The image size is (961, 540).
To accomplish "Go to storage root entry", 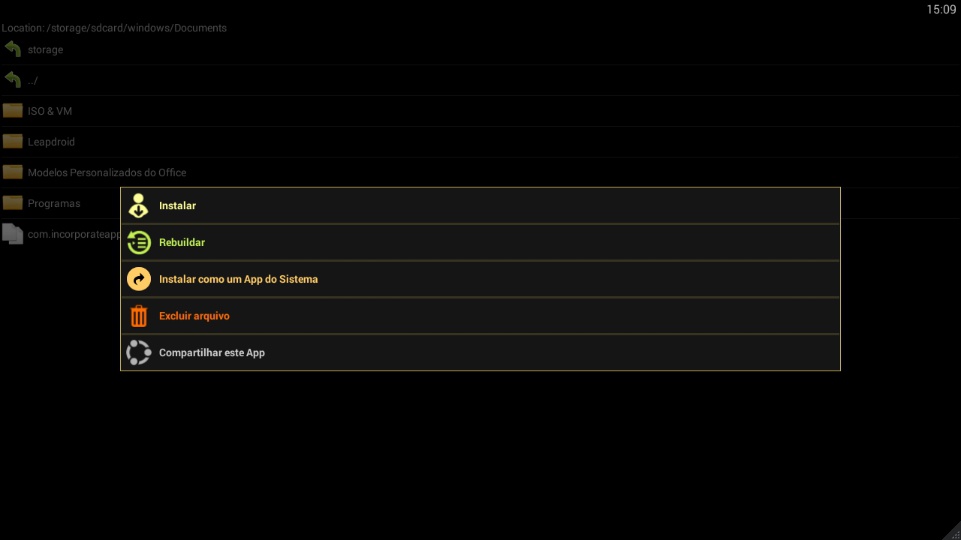I will [480, 49].
